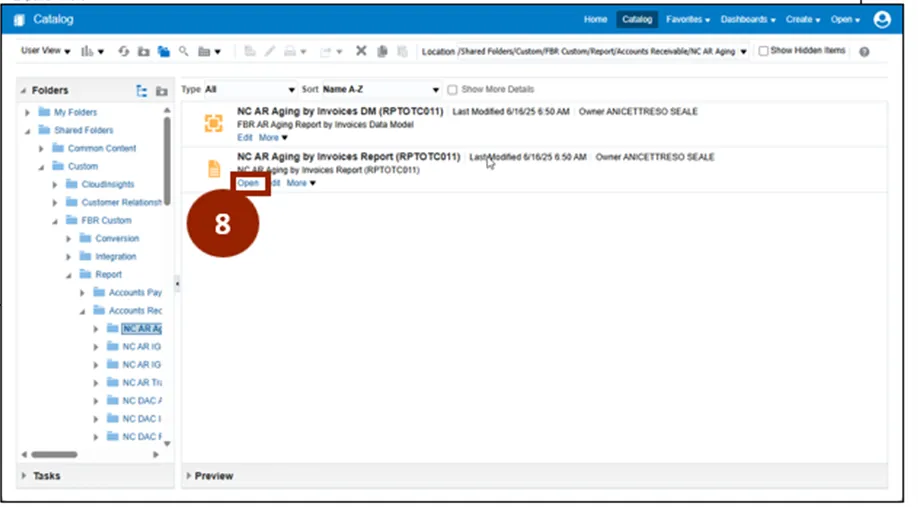
Task: Check the Show More Details checkbox
Action: point(452,90)
